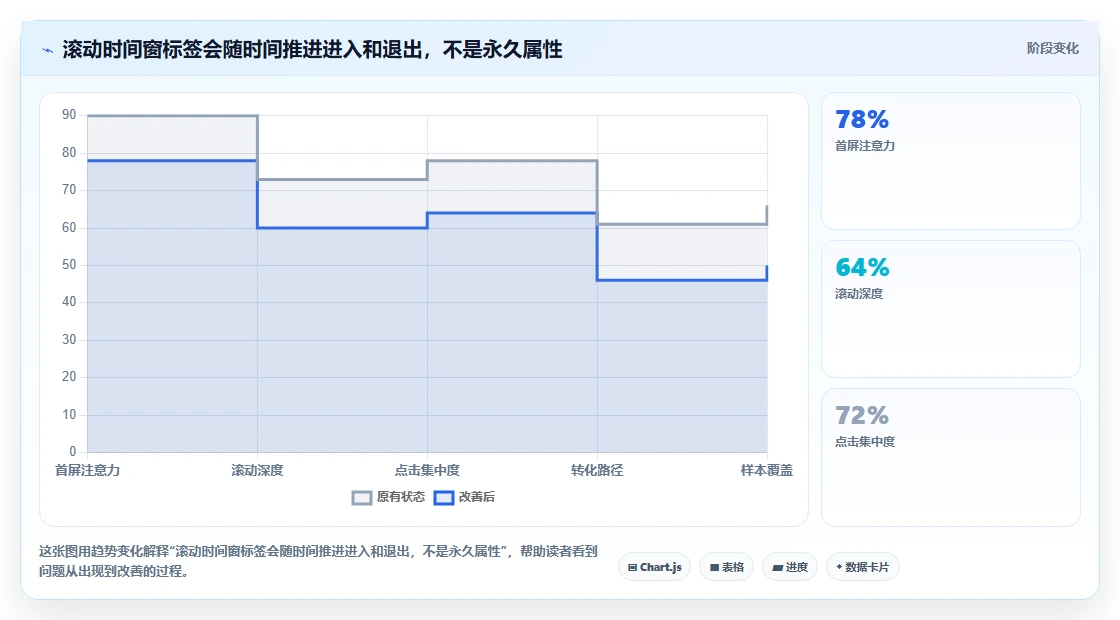Click the 64% value text
The width and height of the screenshot is (1120, 620).
pos(862,267)
